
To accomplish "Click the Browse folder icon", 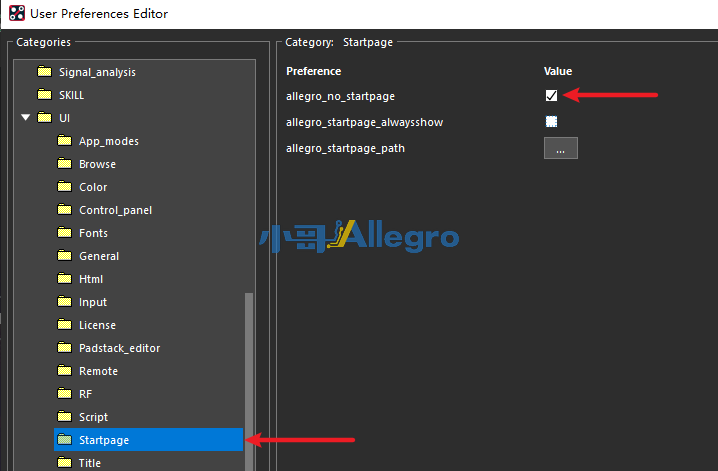I will click(x=65, y=163).
